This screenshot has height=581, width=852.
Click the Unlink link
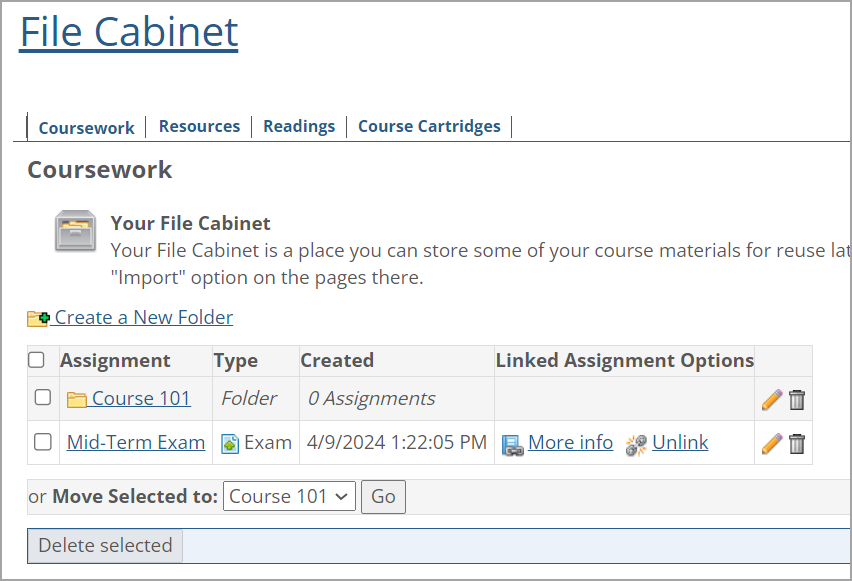tap(680, 442)
